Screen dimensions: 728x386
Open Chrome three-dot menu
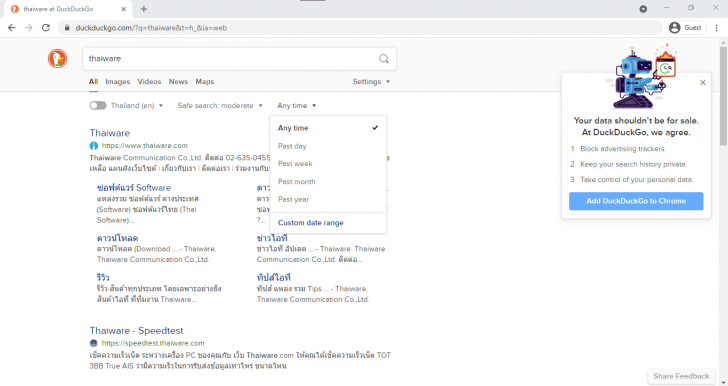(x=716, y=28)
